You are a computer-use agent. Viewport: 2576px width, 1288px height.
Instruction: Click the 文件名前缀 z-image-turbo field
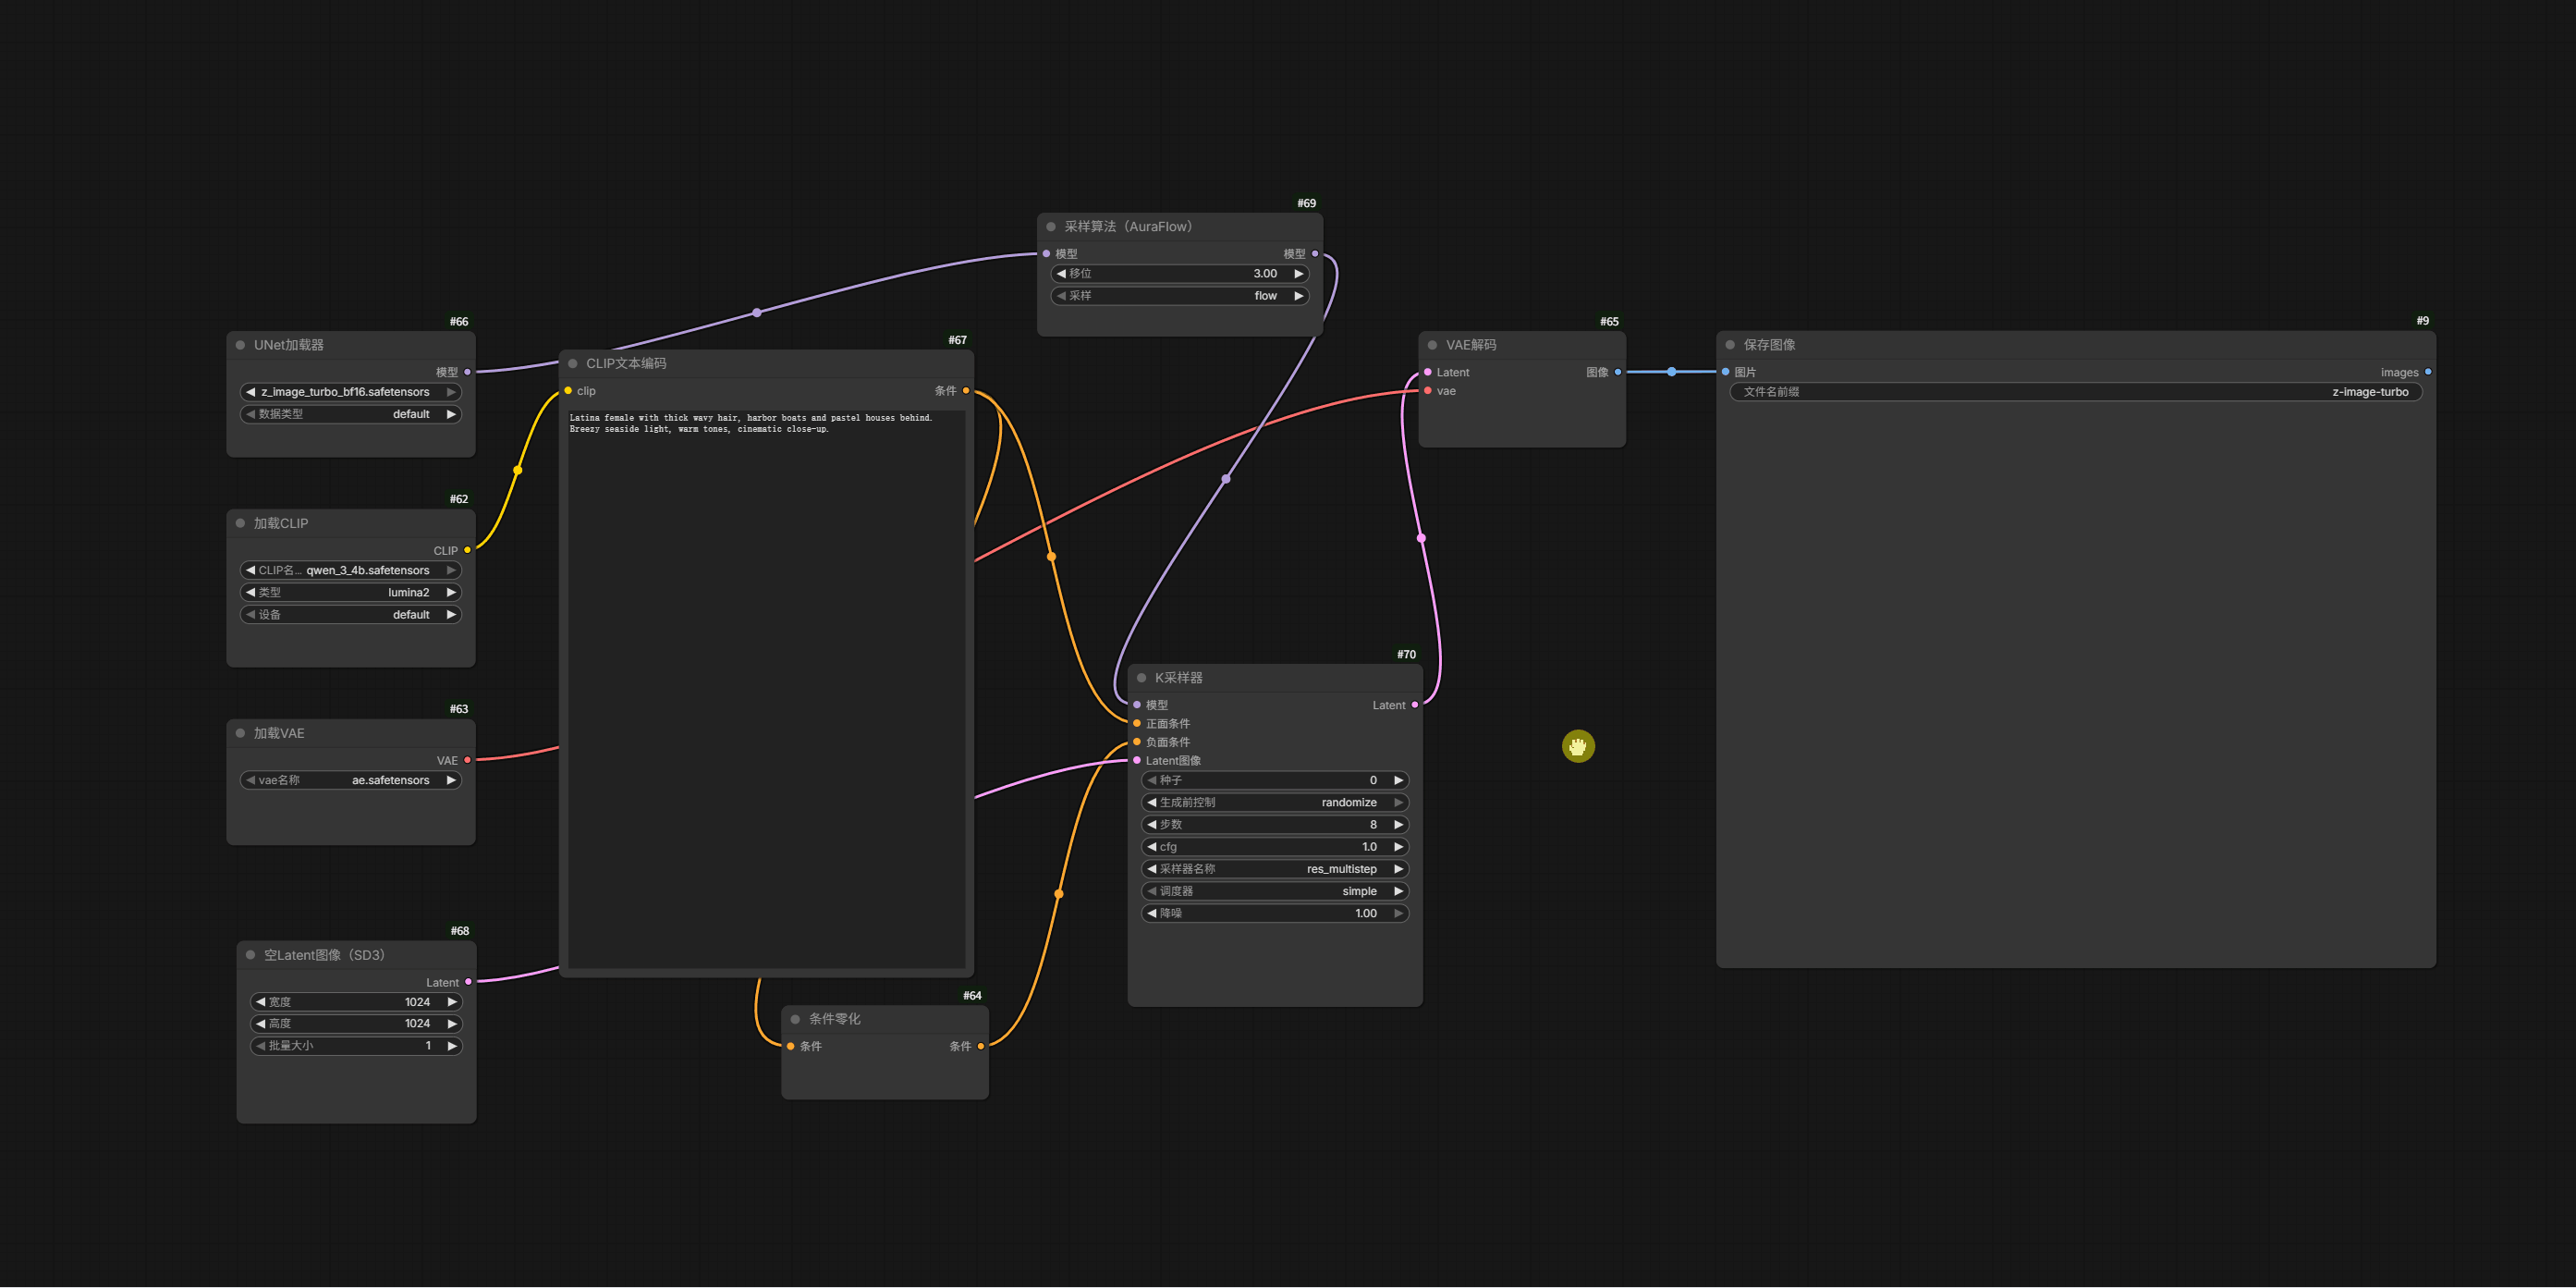[x=2076, y=392]
